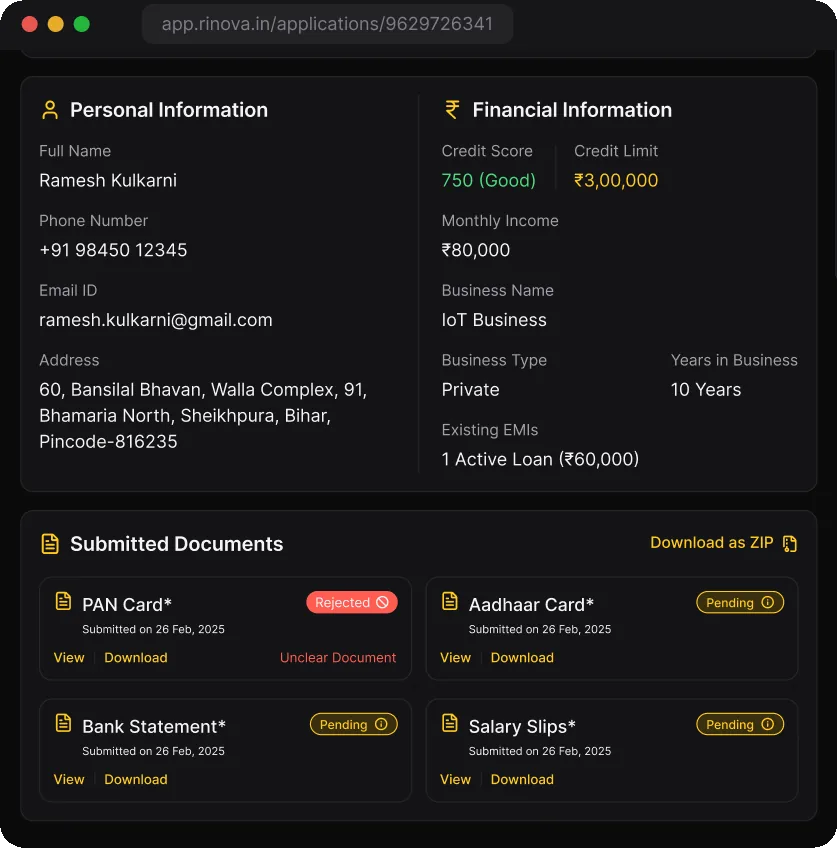
Task: Click the Pending info badge on Aadhaar Card
Action: coord(740,602)
